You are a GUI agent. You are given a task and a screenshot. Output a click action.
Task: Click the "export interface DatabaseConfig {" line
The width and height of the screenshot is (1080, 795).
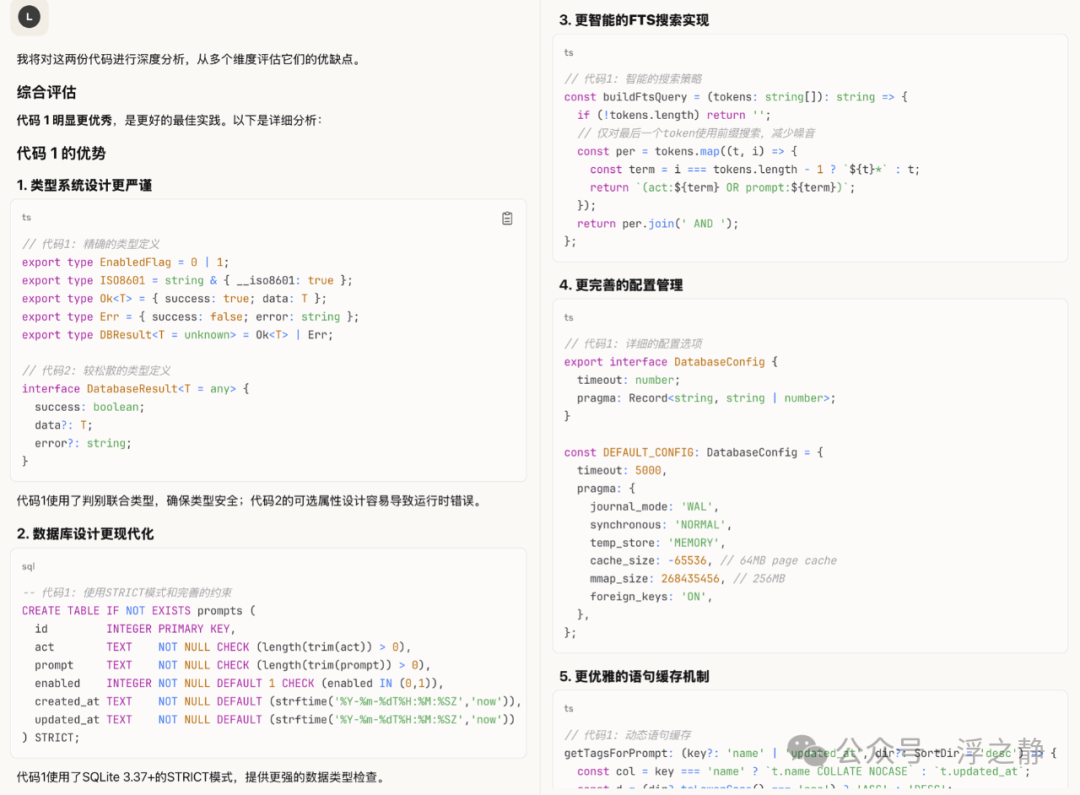671,362
